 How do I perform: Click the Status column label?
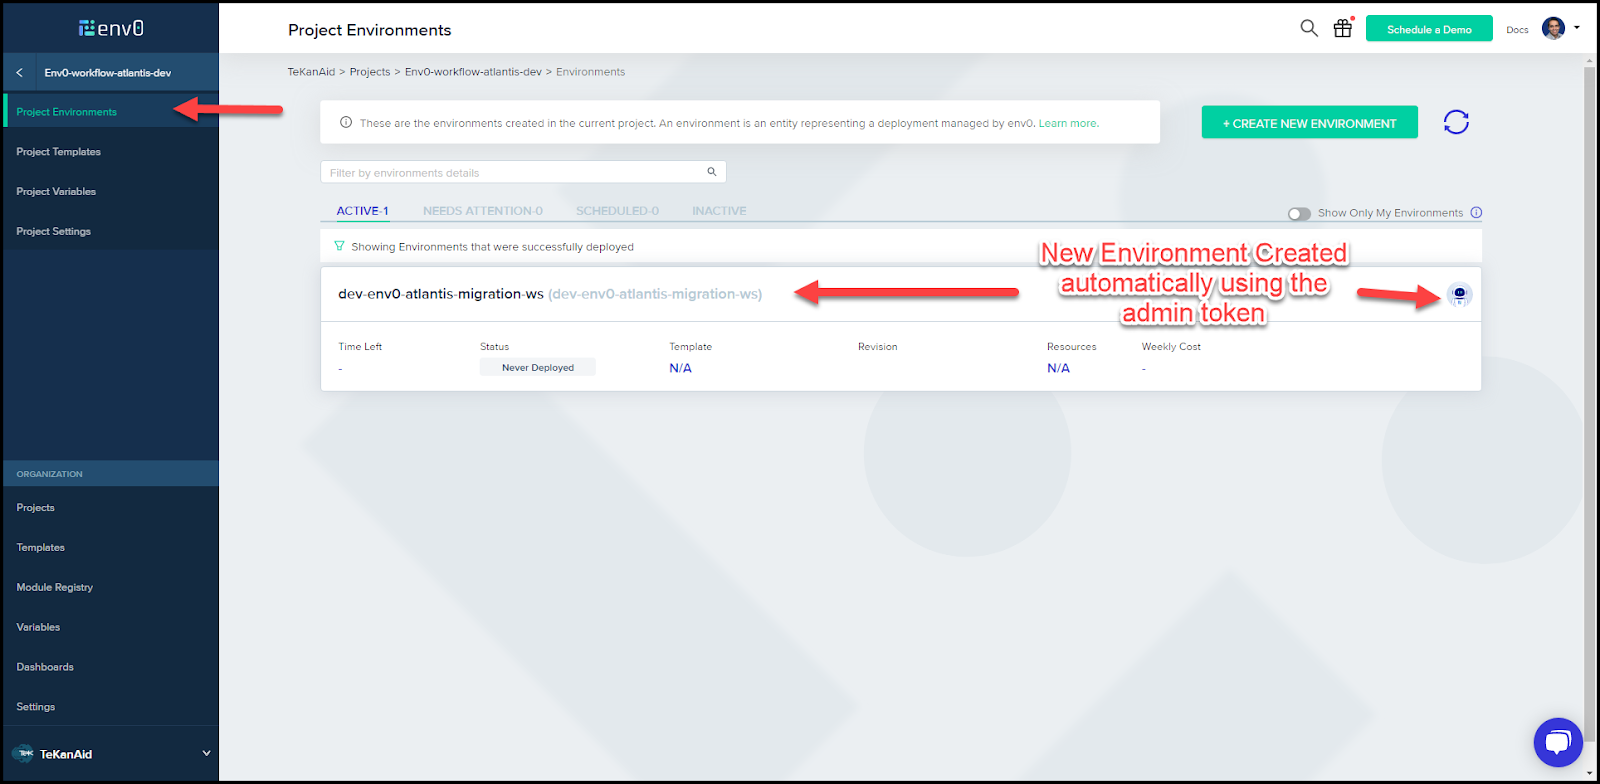494,347
